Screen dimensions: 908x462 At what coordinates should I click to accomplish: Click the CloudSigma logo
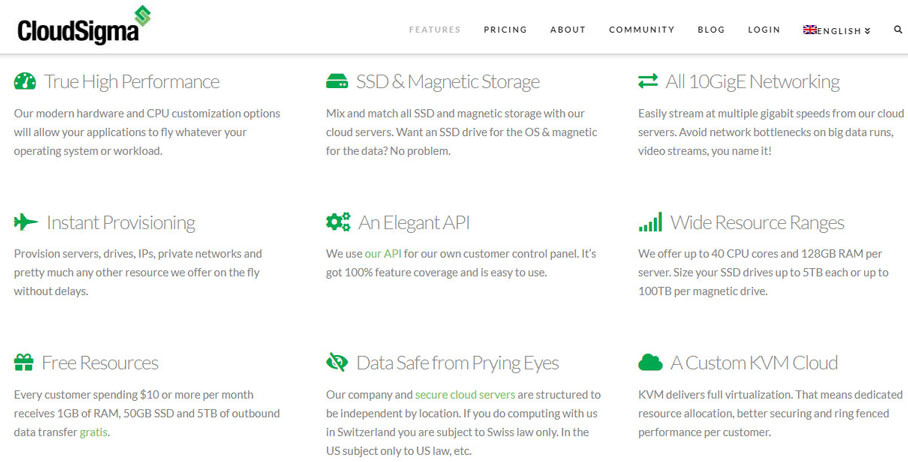(x=84, y=25)
